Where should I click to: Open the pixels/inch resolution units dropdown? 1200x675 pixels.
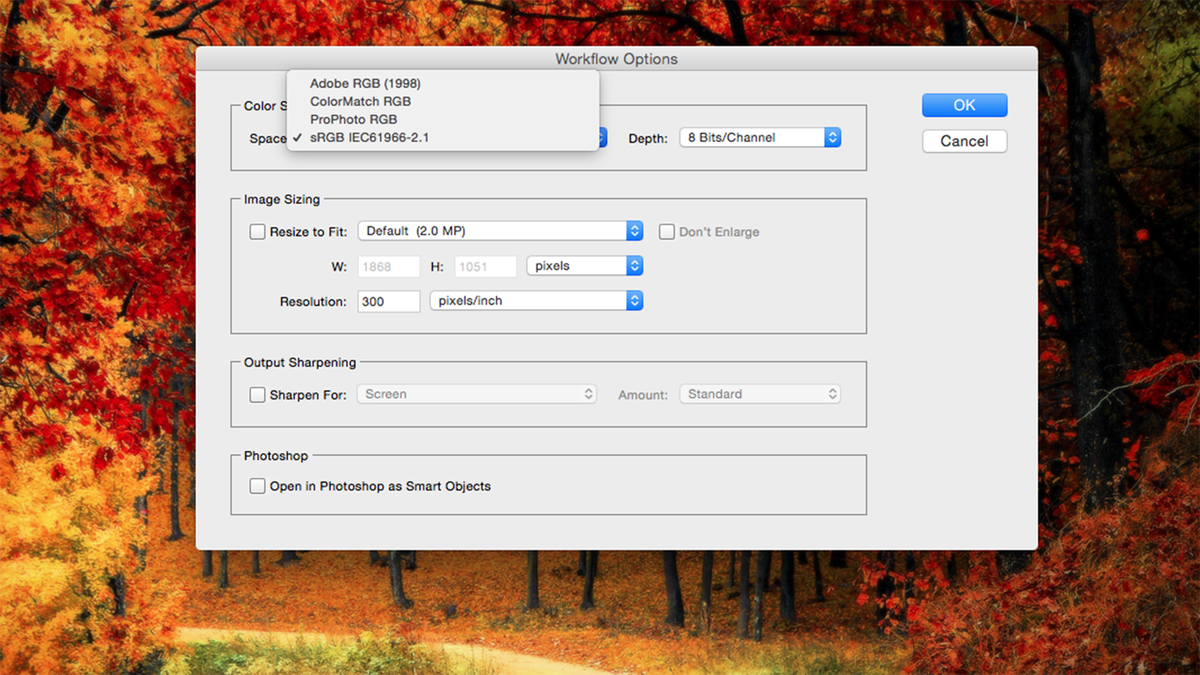[535, 300]
